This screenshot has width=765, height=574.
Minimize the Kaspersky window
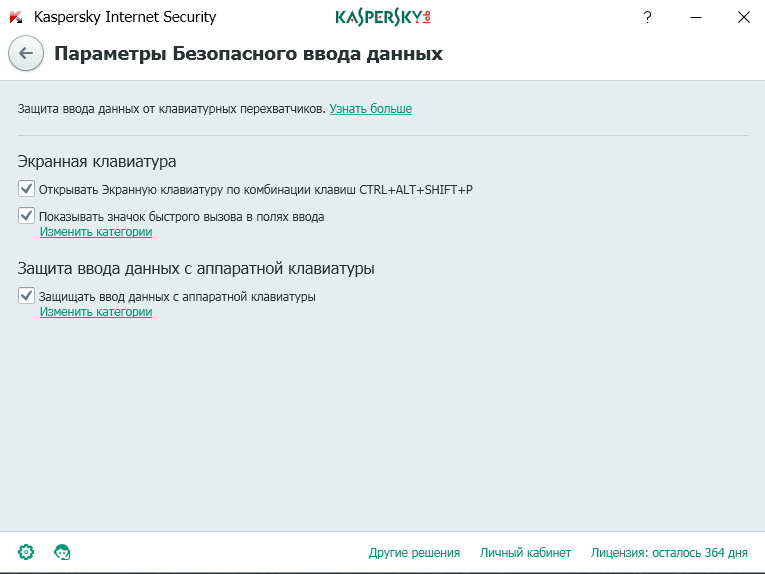(696, 18)
